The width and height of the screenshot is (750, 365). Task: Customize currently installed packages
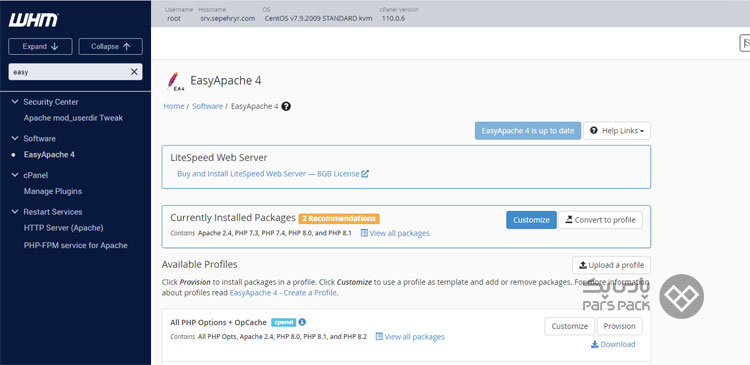(x=531, y=220)
